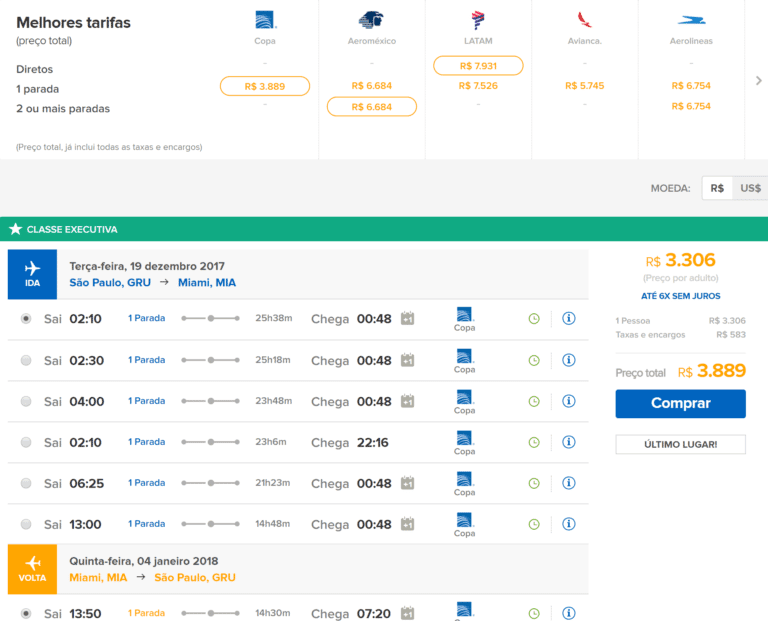Viewport: 768px width, 621px height.
Task: Show next airlines with right arrow
Action: (758, 81)
